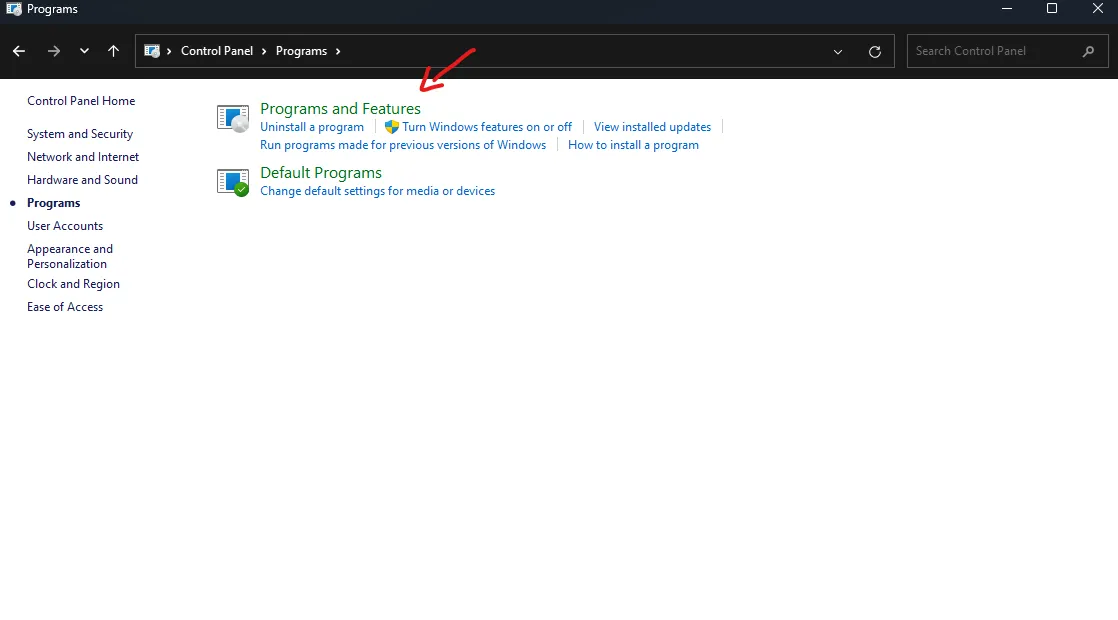1118x620 pixels.
Task: Open Network and Internet category
Action: tap(83, 157)
